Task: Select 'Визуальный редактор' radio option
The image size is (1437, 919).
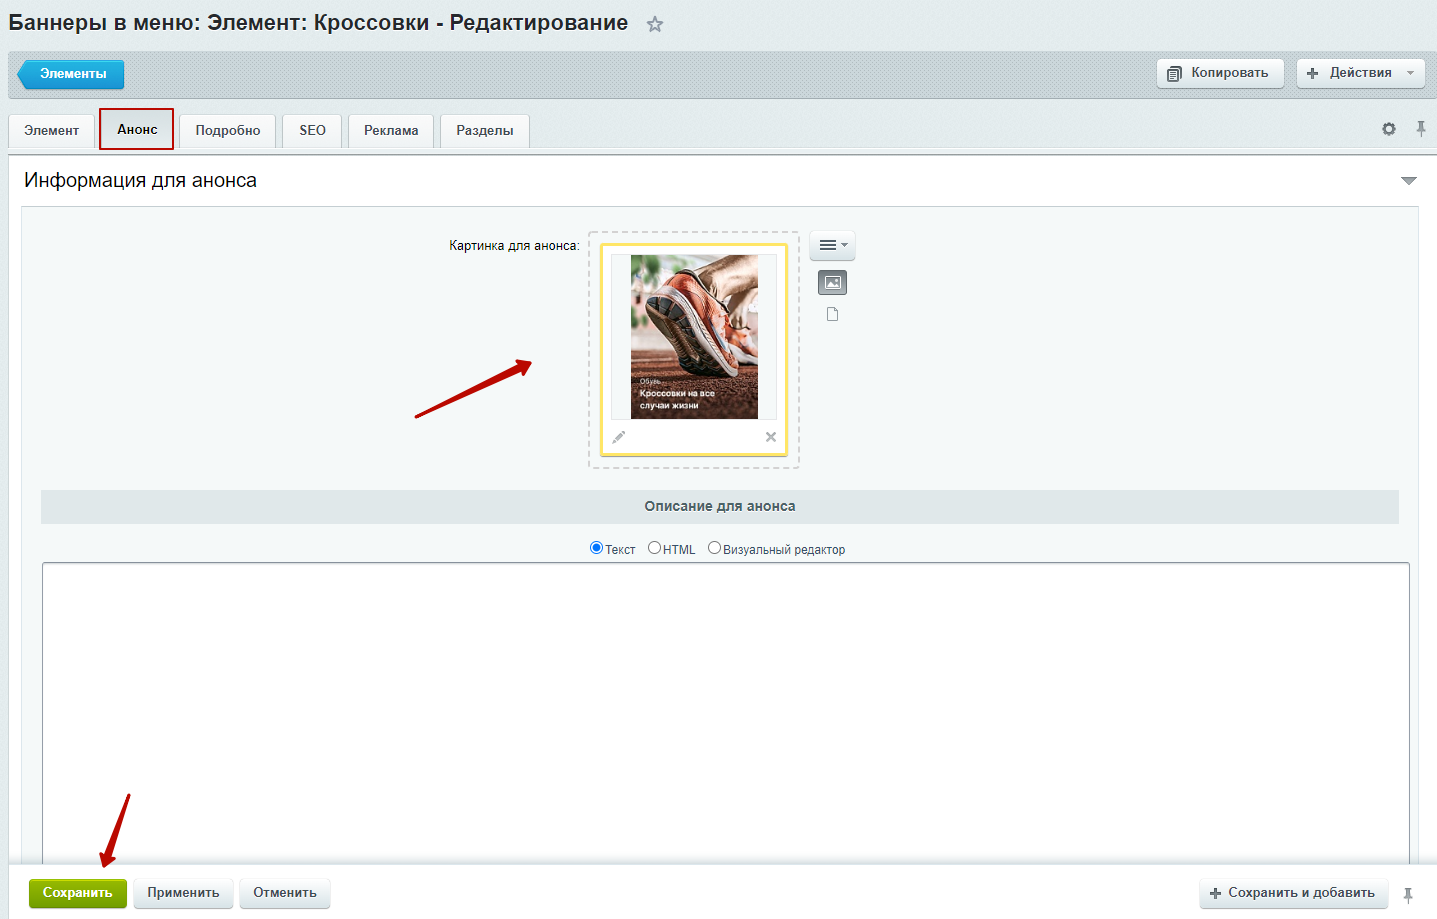Action: (714, 548)
